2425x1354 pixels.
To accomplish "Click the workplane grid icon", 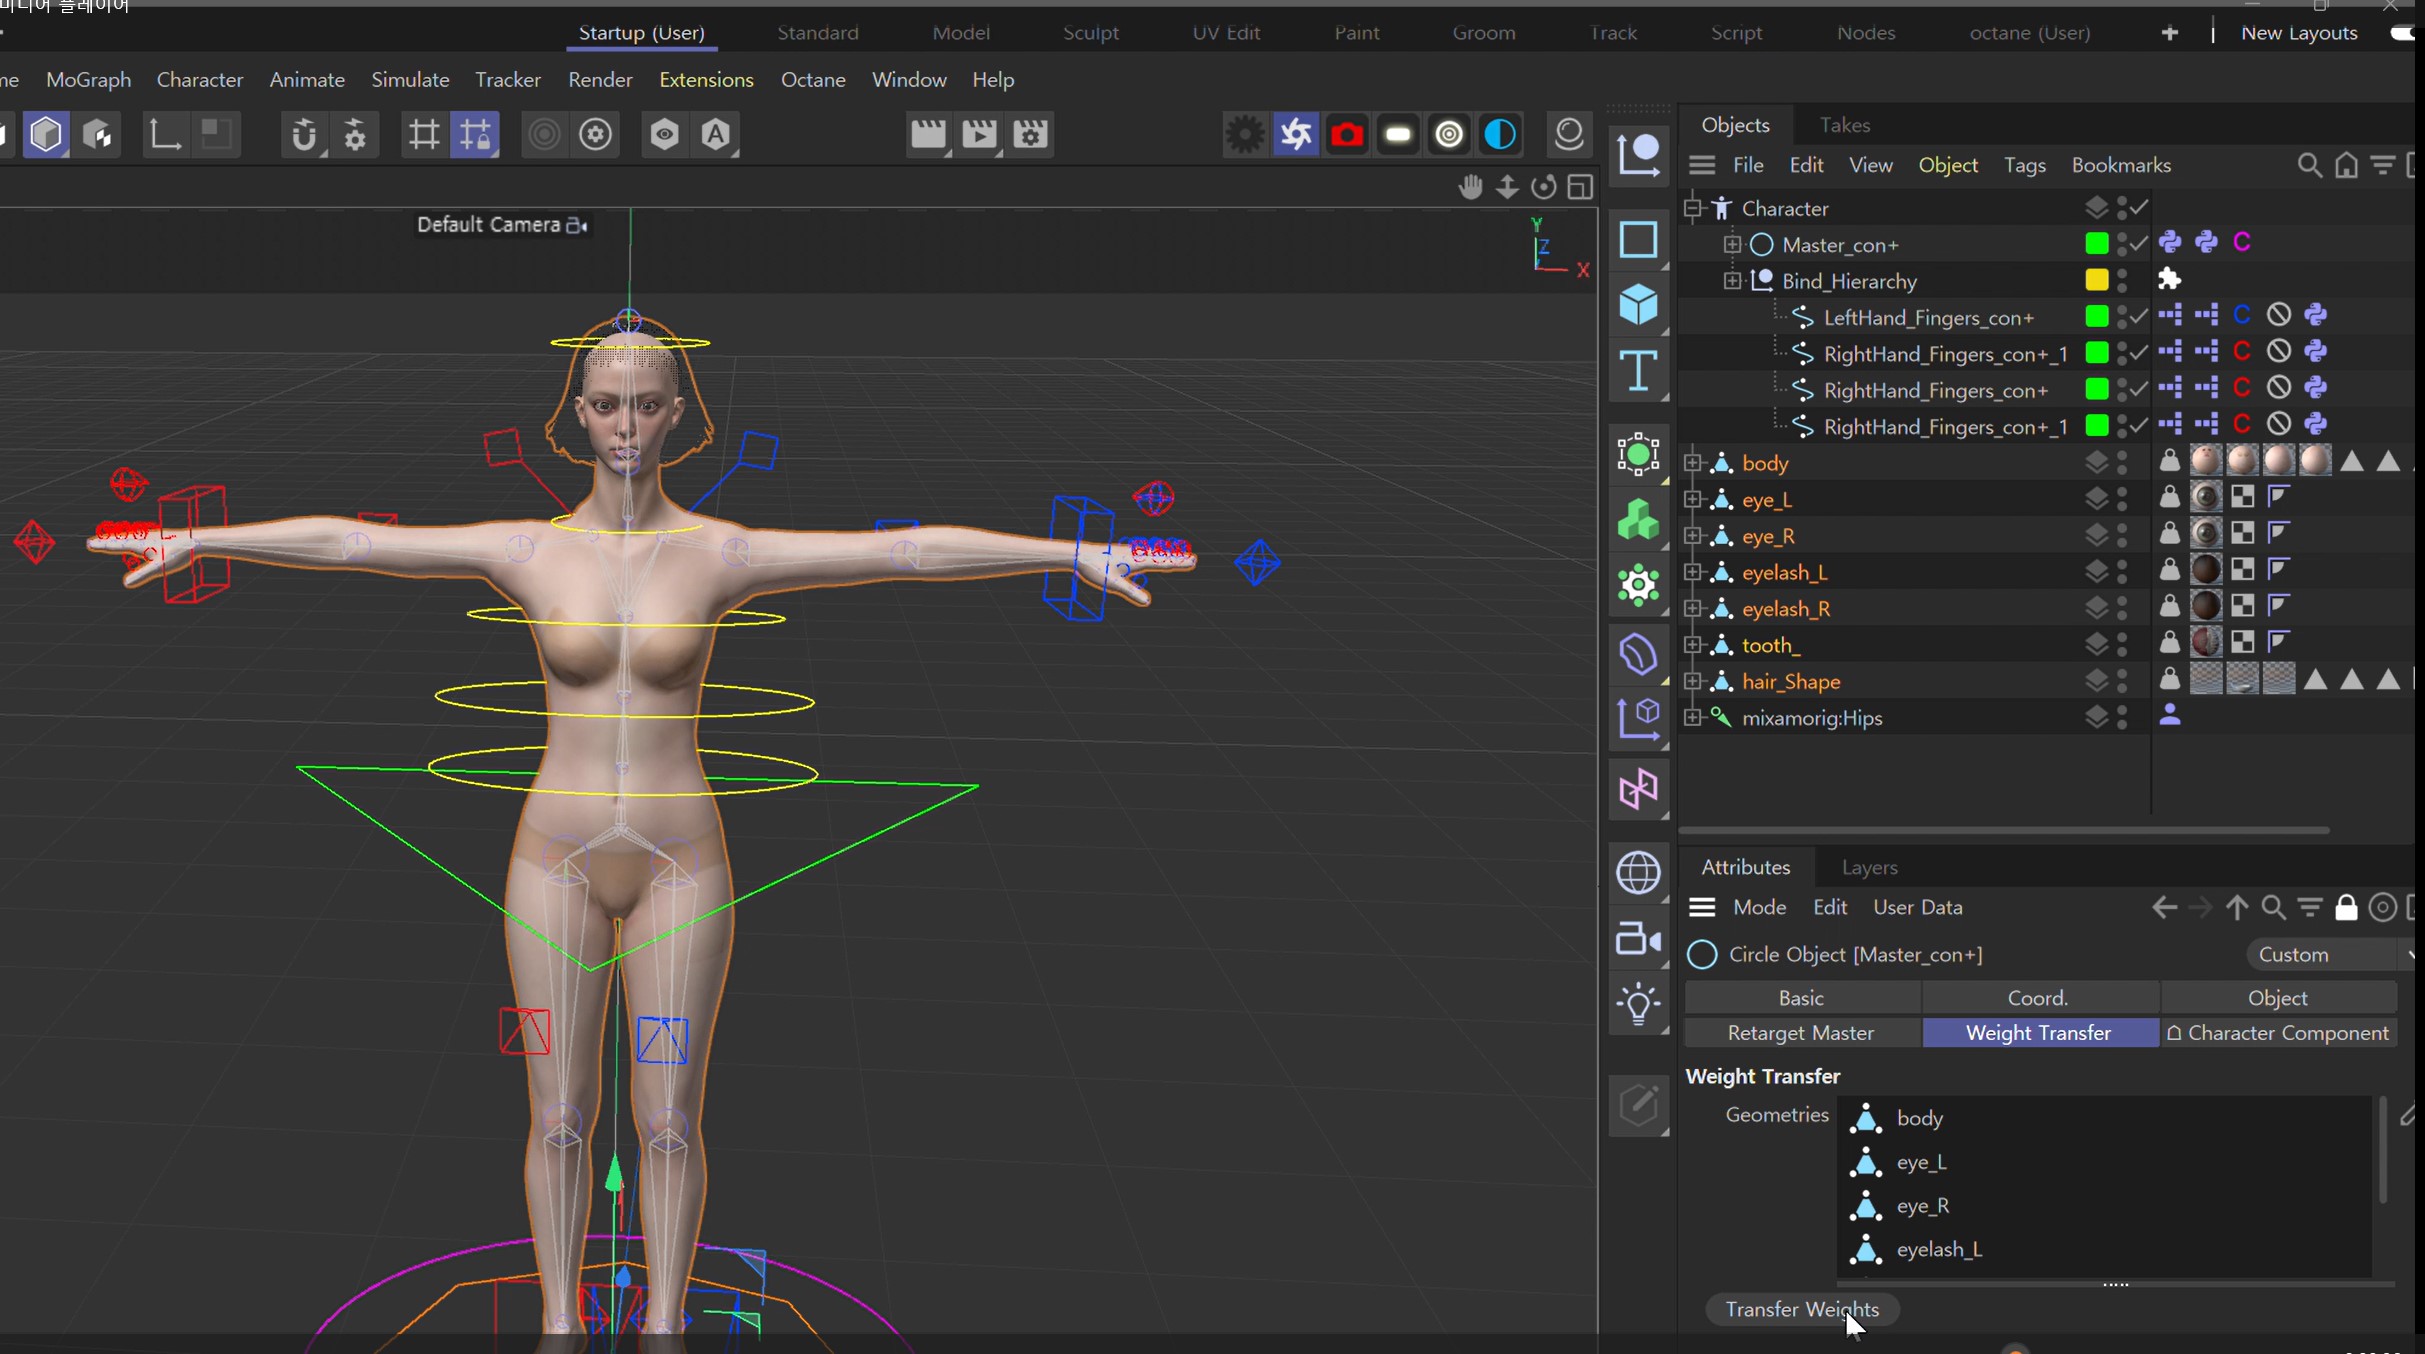I will tap(423, 134).
